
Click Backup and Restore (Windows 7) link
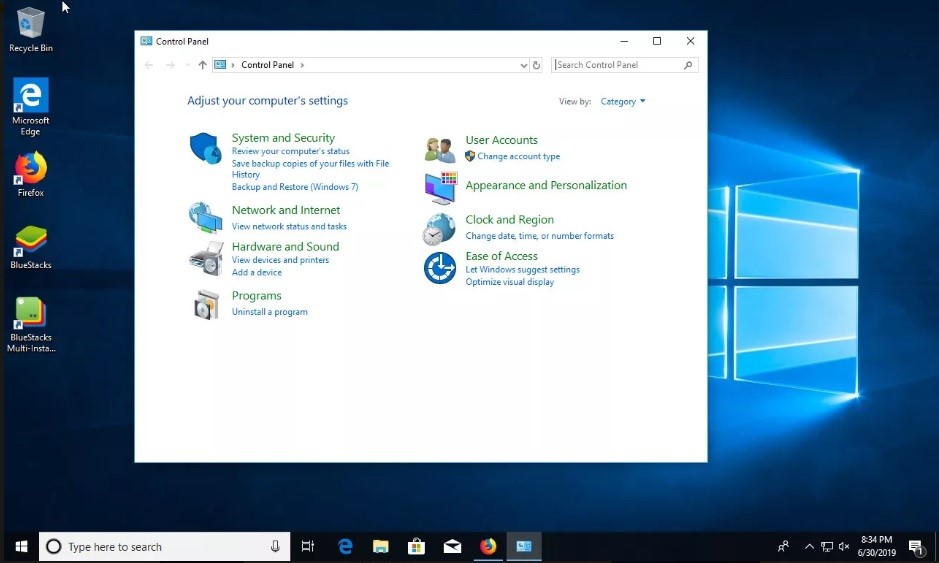(x=294, y=187)
